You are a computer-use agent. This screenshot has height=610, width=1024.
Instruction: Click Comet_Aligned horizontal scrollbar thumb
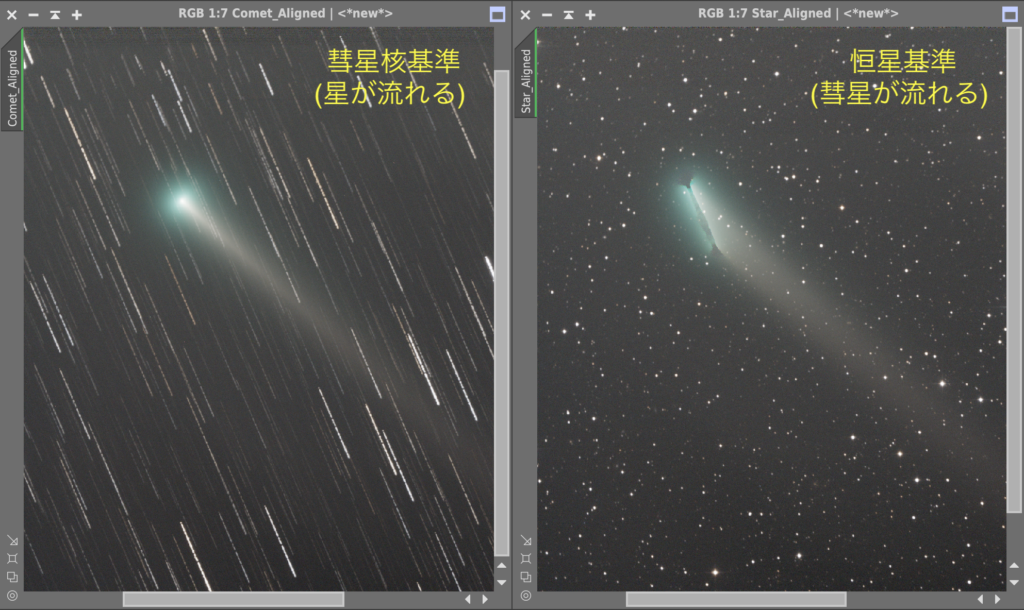[233, 599]
